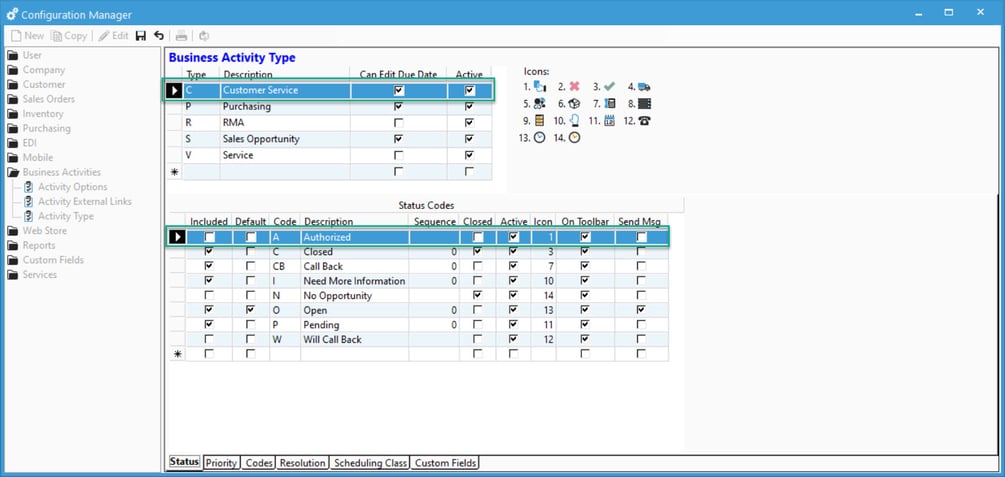Toggle Can Edit Due Date for RMA
This screenshot has height=477, width=1005.
click(399, 122)
